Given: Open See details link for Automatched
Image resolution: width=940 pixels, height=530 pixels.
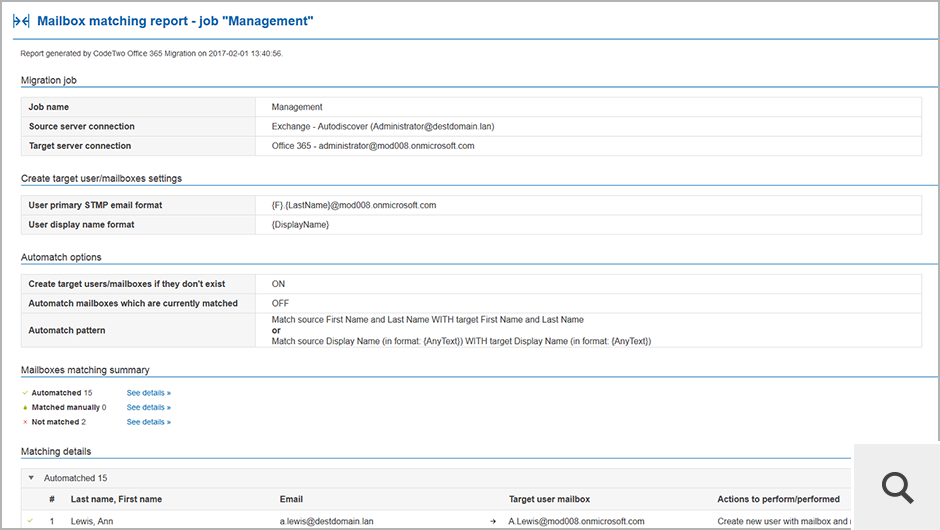Looking at the screenshot, I should click(149, 393).
